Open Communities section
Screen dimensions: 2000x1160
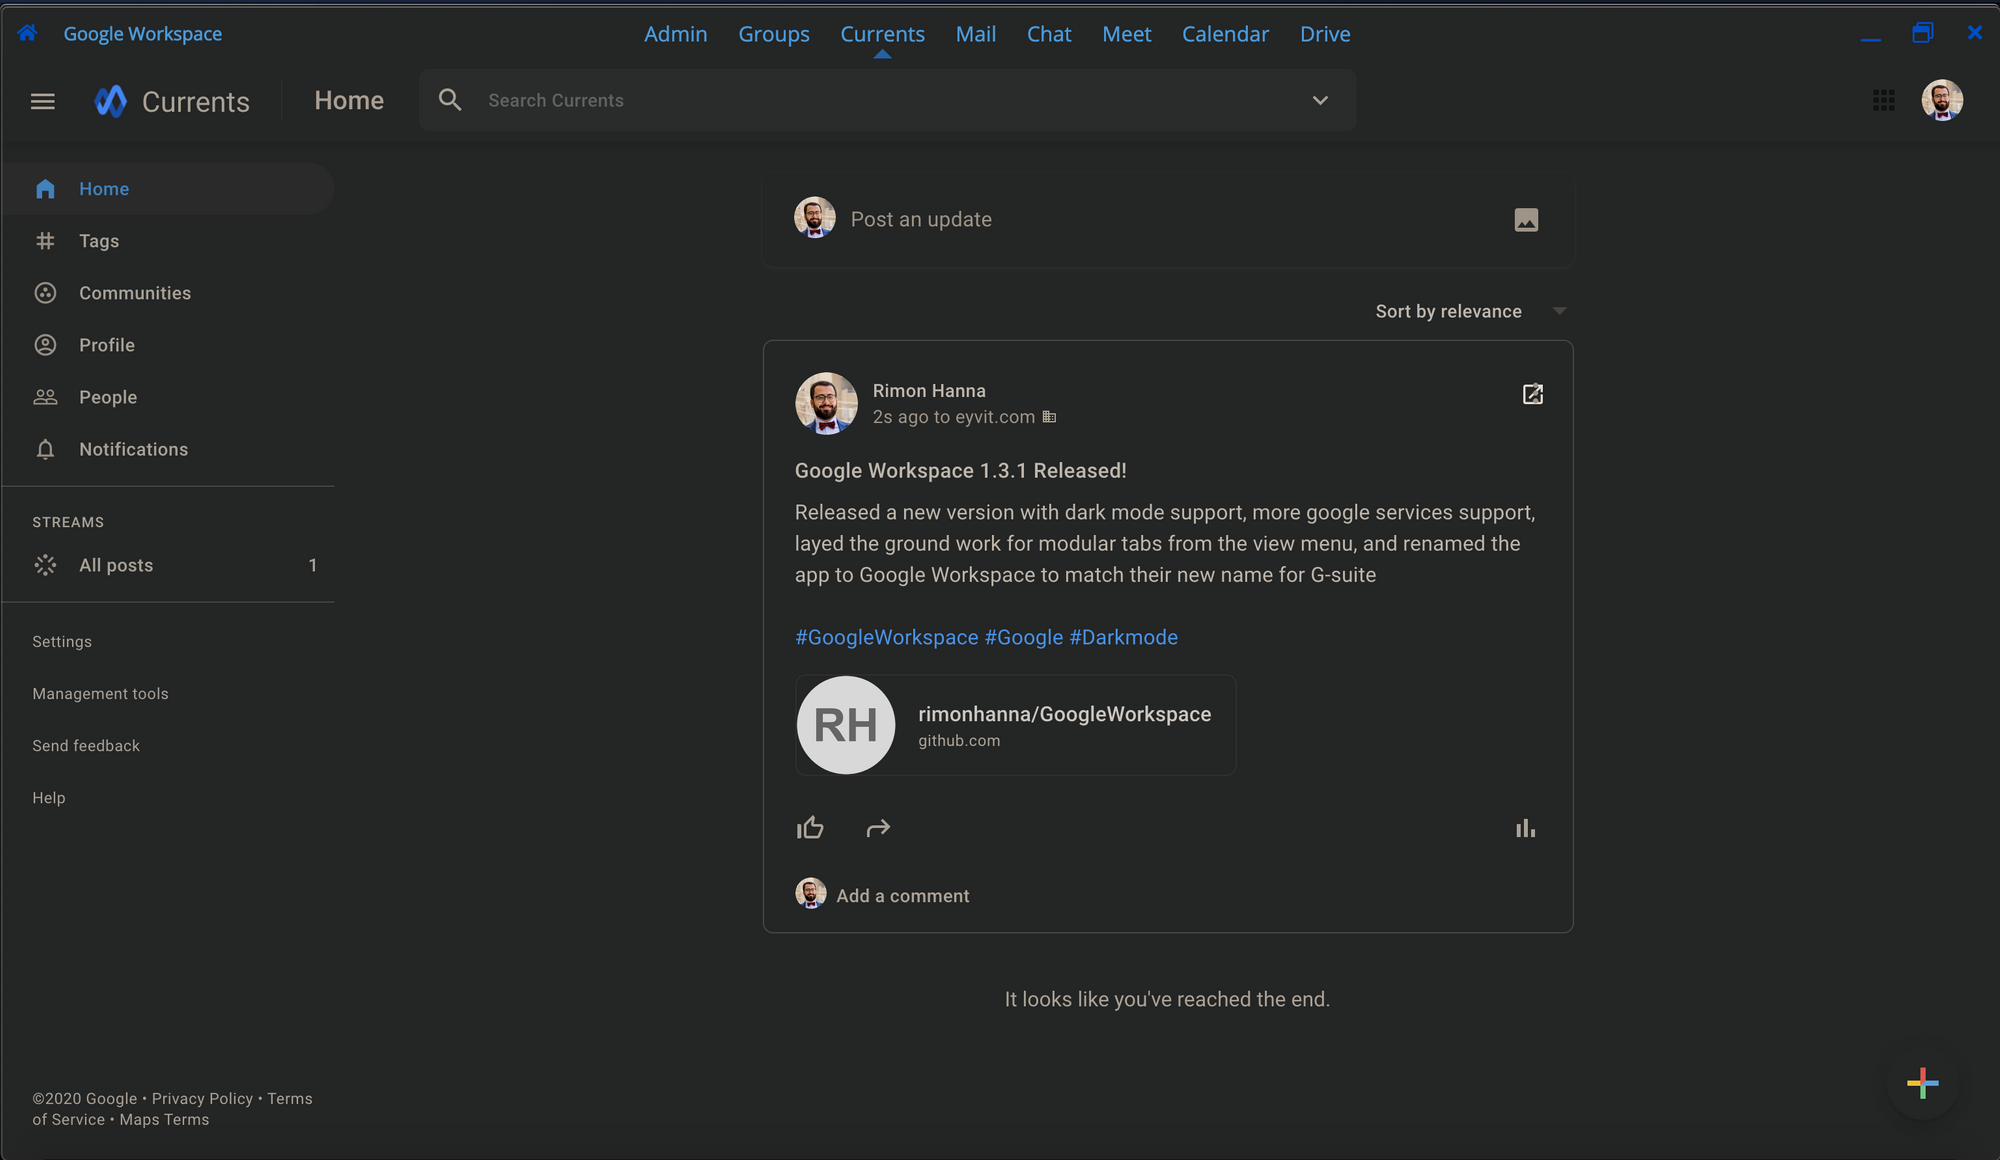click(x=134, y=291)
